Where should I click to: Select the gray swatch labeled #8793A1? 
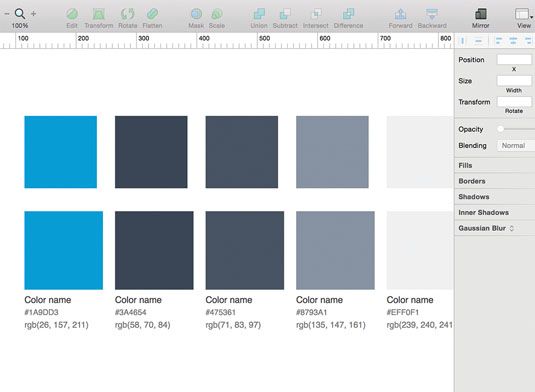(x=335, y=250)
